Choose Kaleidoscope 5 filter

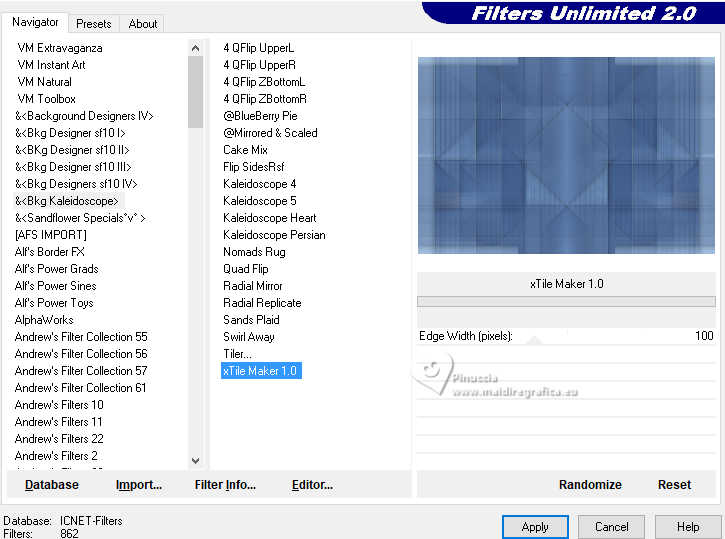point(259,201)
